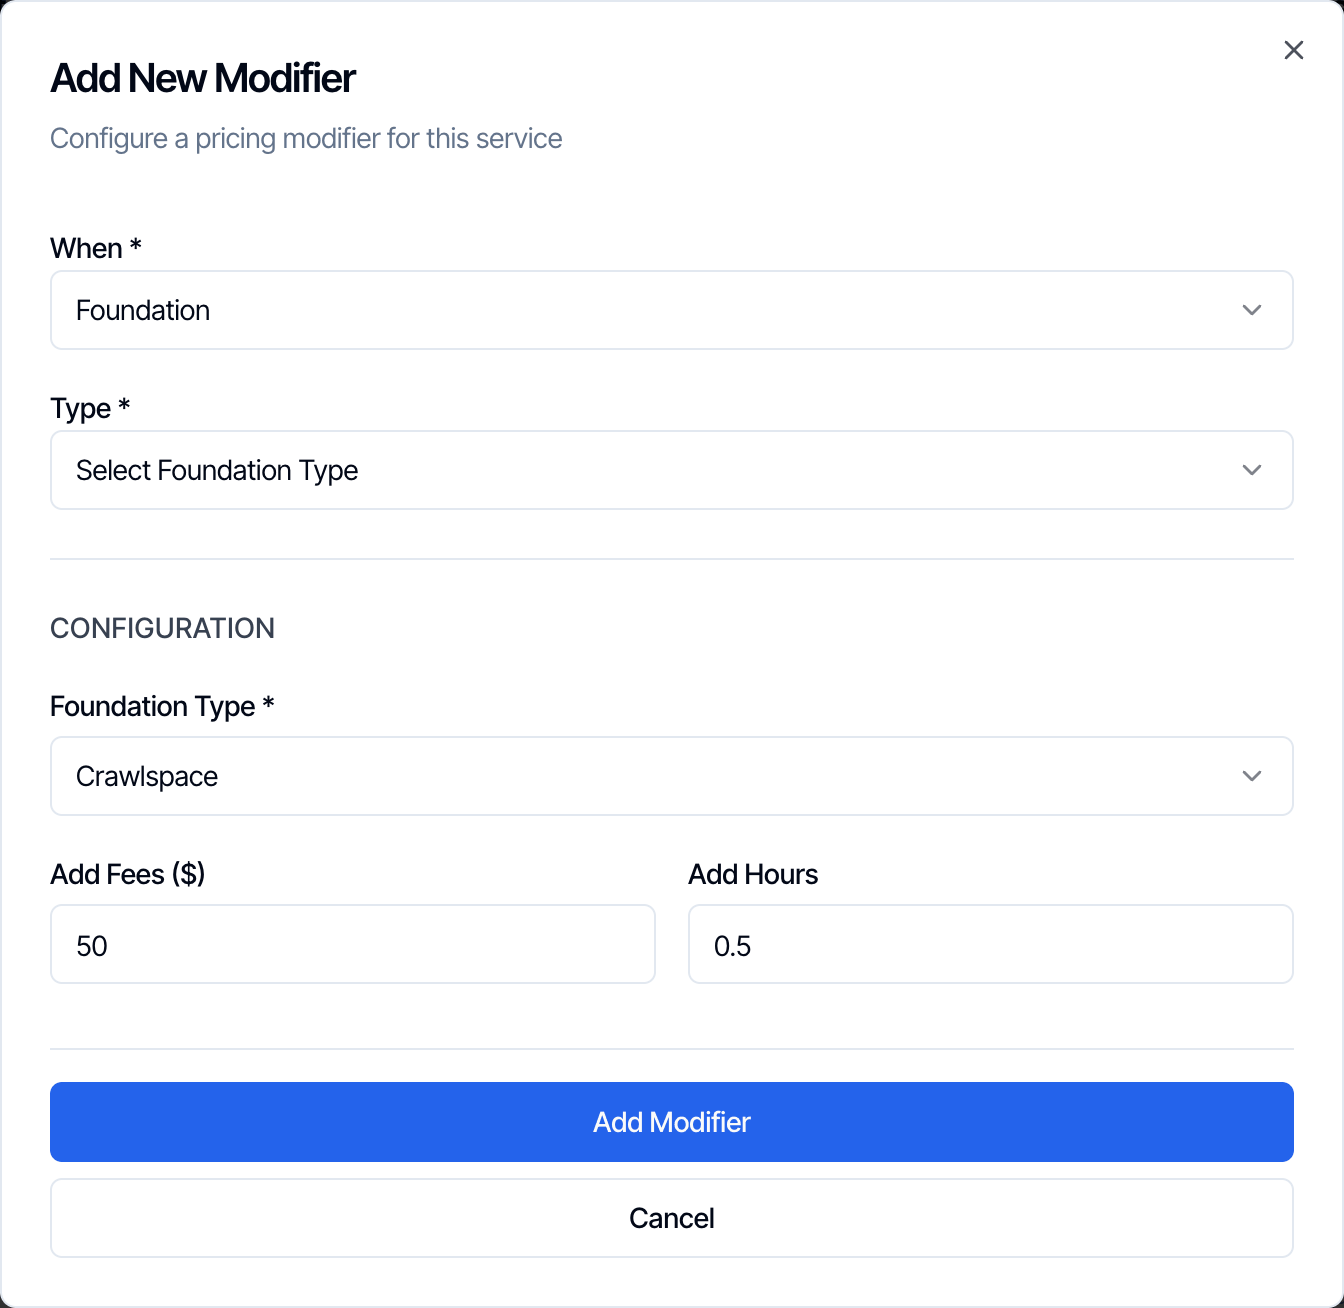Click the CONFIGURATION section heading
Viewport: 1344px width, 1308px height.
tap(162, 628)
